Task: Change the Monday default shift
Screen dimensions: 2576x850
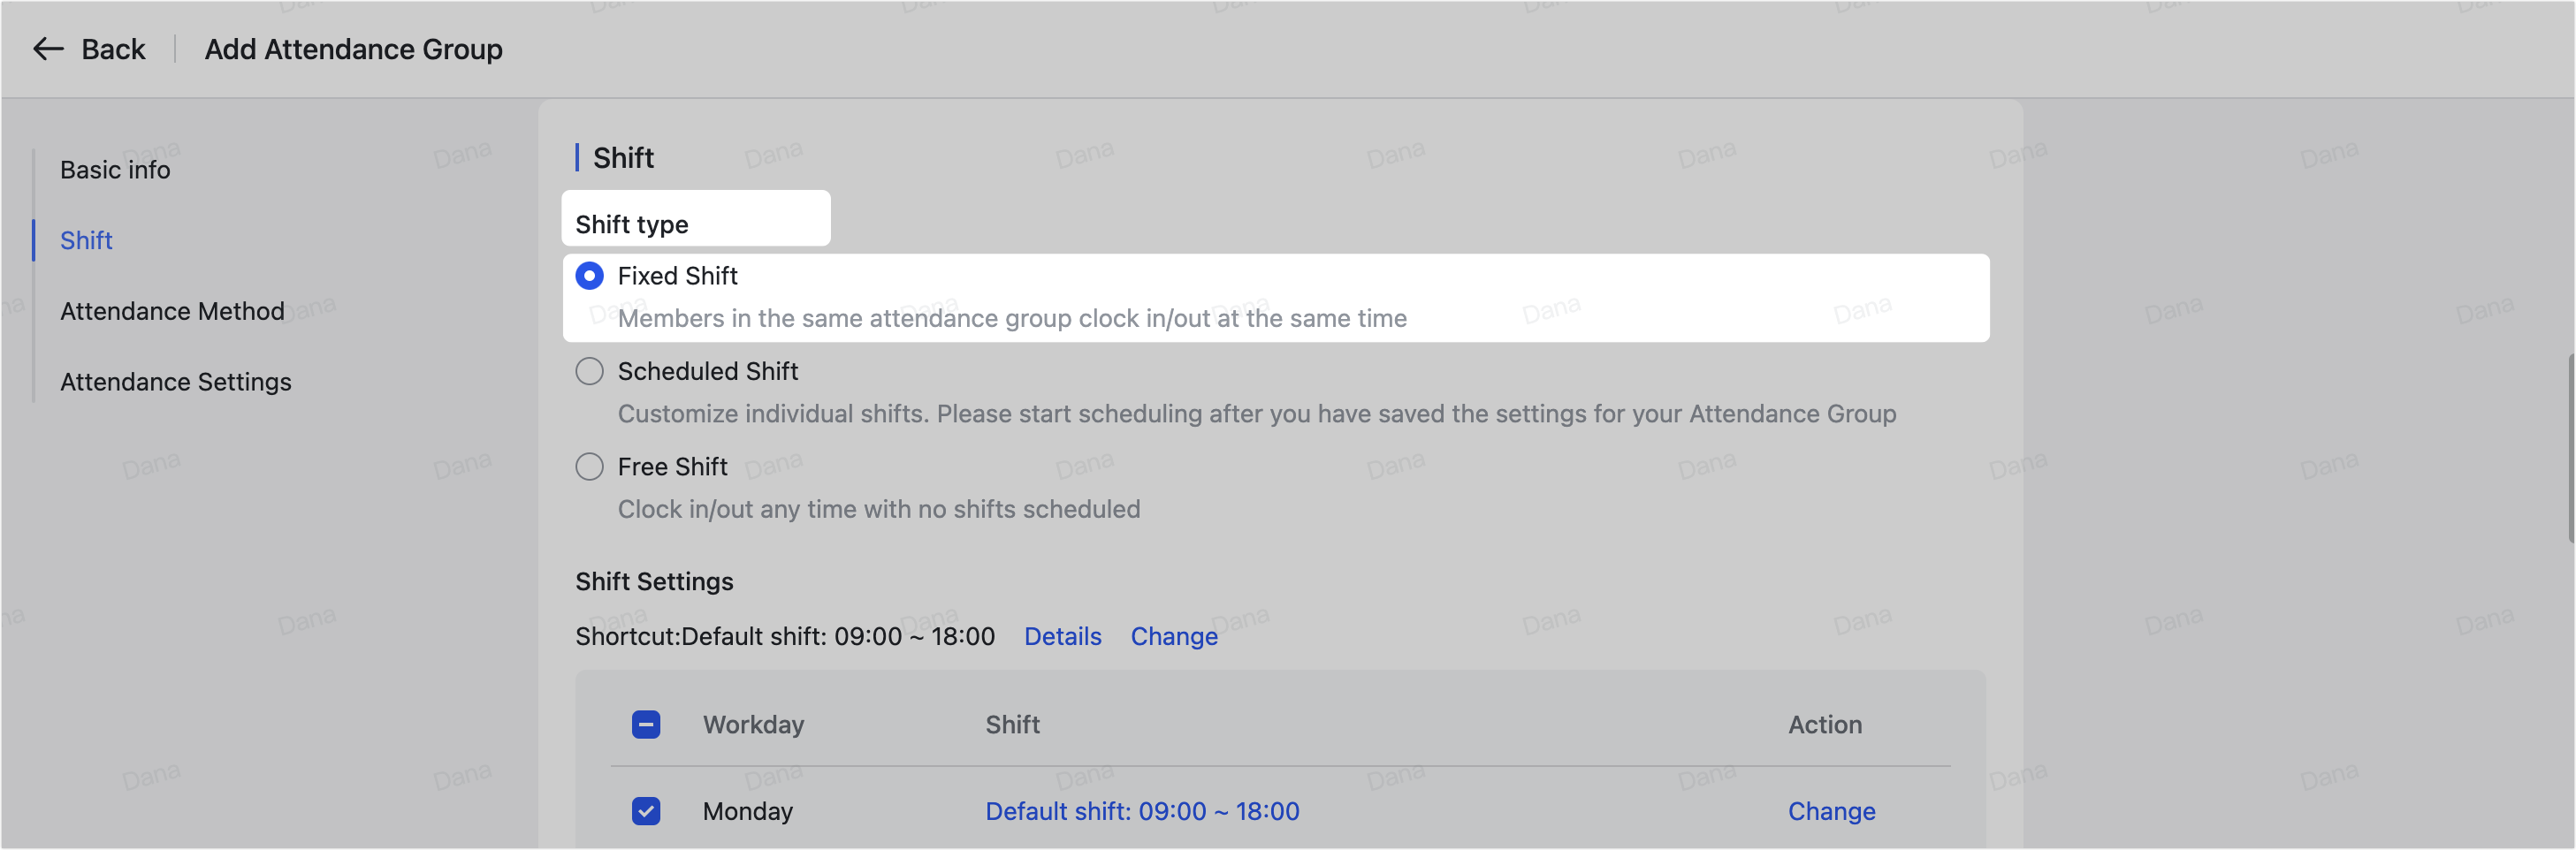Action: pos(1831,811)
